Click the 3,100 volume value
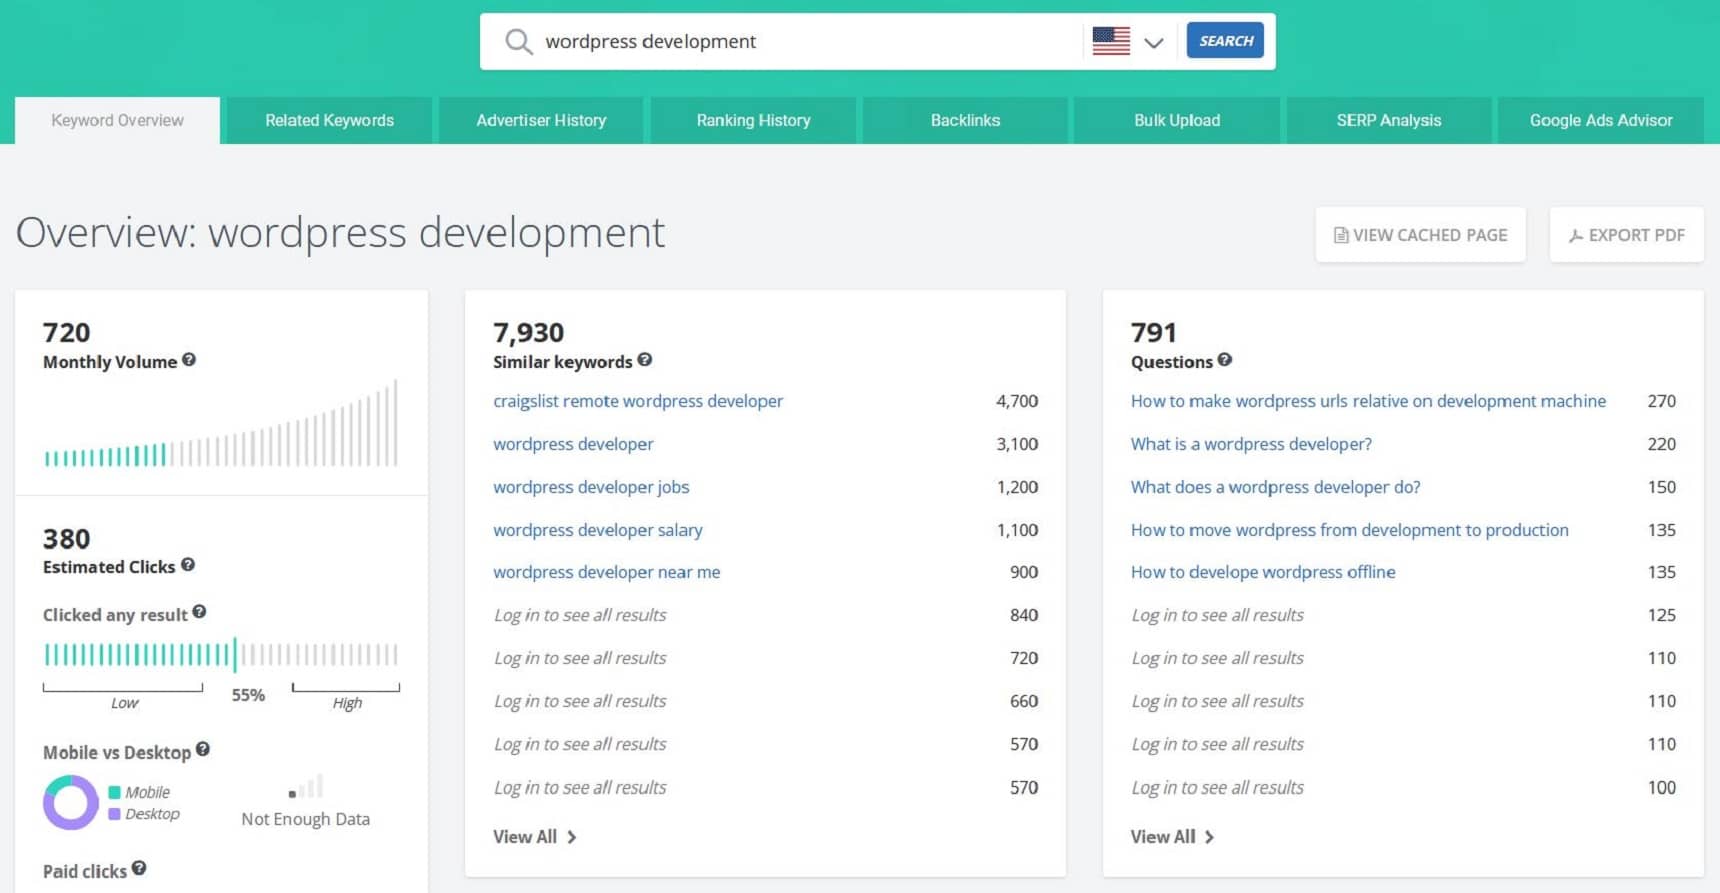 pyautogui.click(x=1017, y=444)
